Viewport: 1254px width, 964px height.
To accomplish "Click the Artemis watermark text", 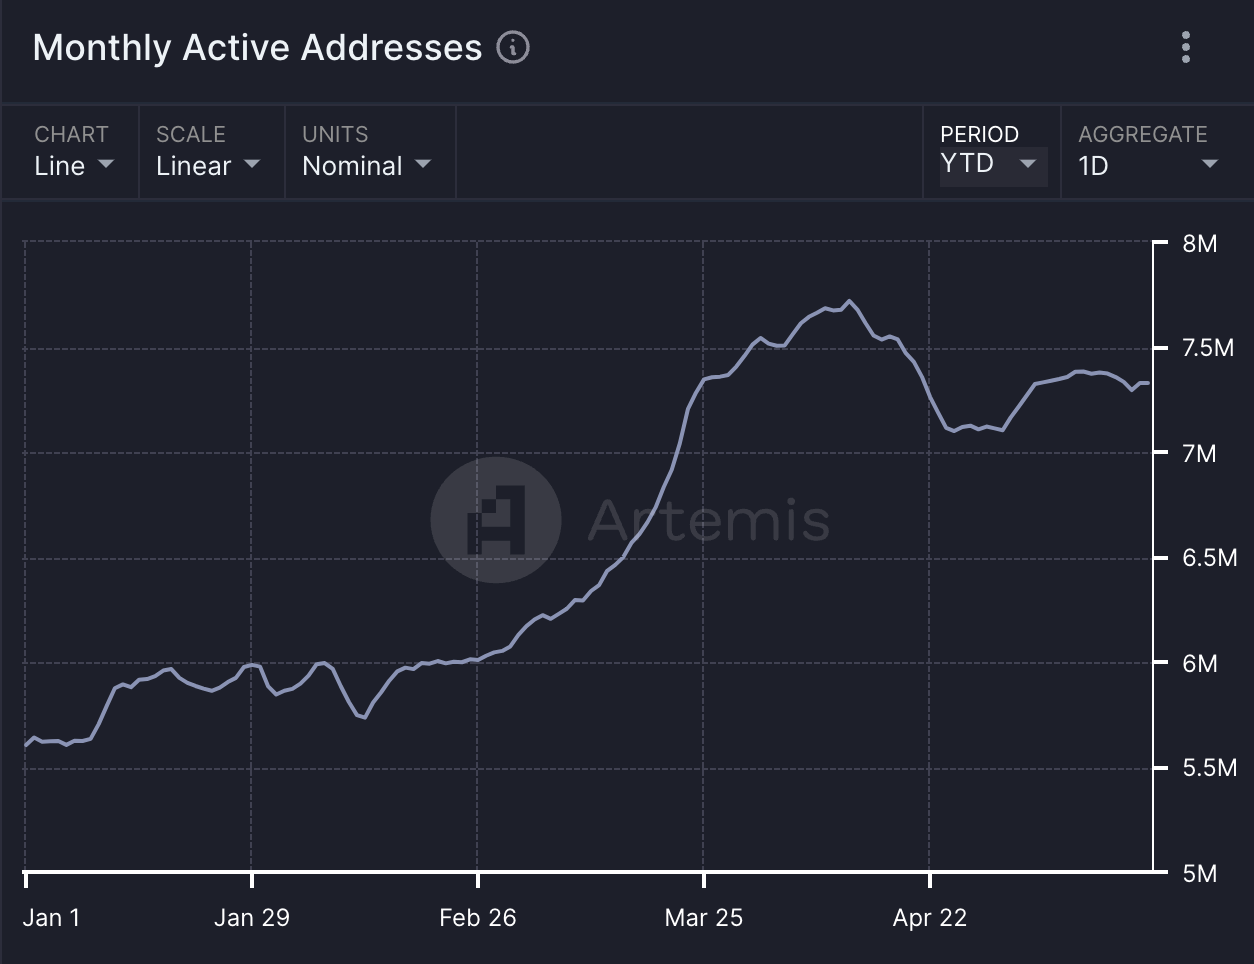I will coord(708,519).
